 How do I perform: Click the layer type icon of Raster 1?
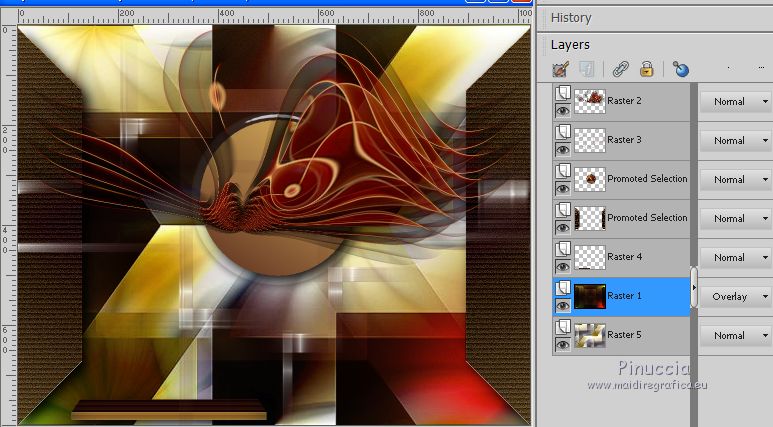[x=563, y=287]
